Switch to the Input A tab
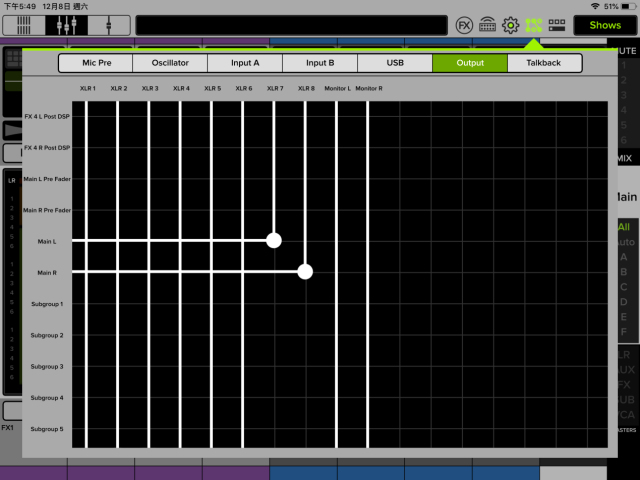 click(245, 63)
